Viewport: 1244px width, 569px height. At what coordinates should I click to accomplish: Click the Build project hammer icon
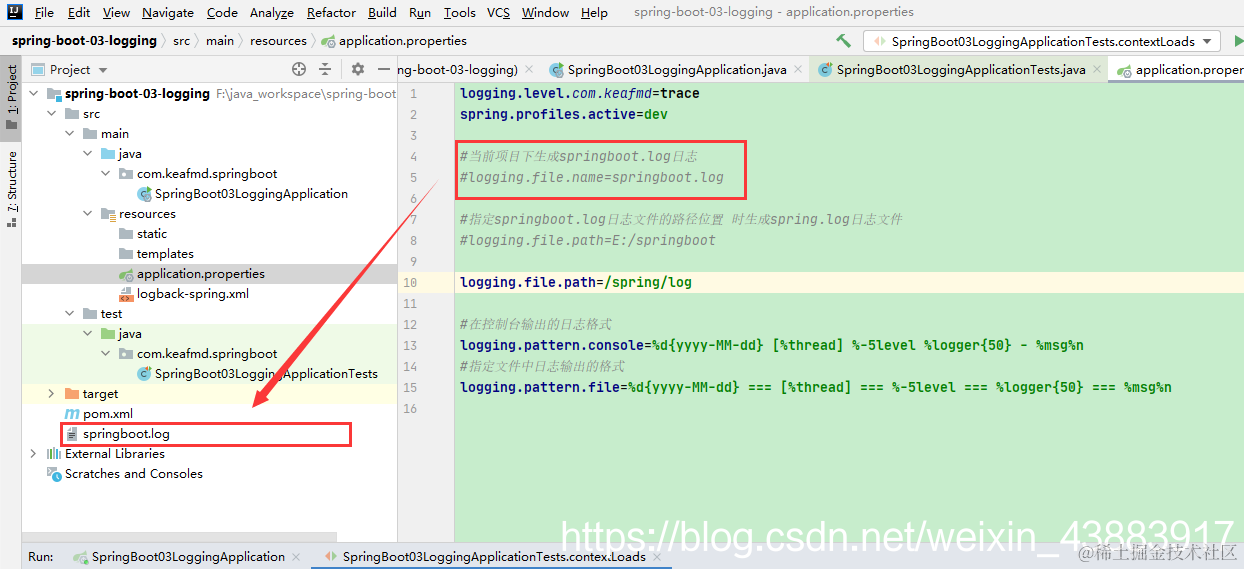(x=843, y=41)
